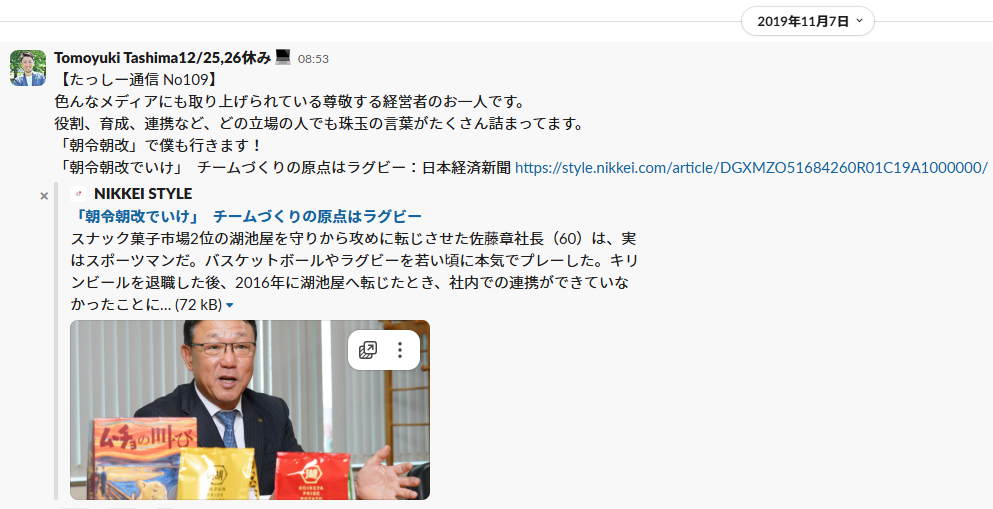Click the NIKKEI STYLE favicon icon
The height and width of the screenshot is (509, 993).
tap(79, 194)
